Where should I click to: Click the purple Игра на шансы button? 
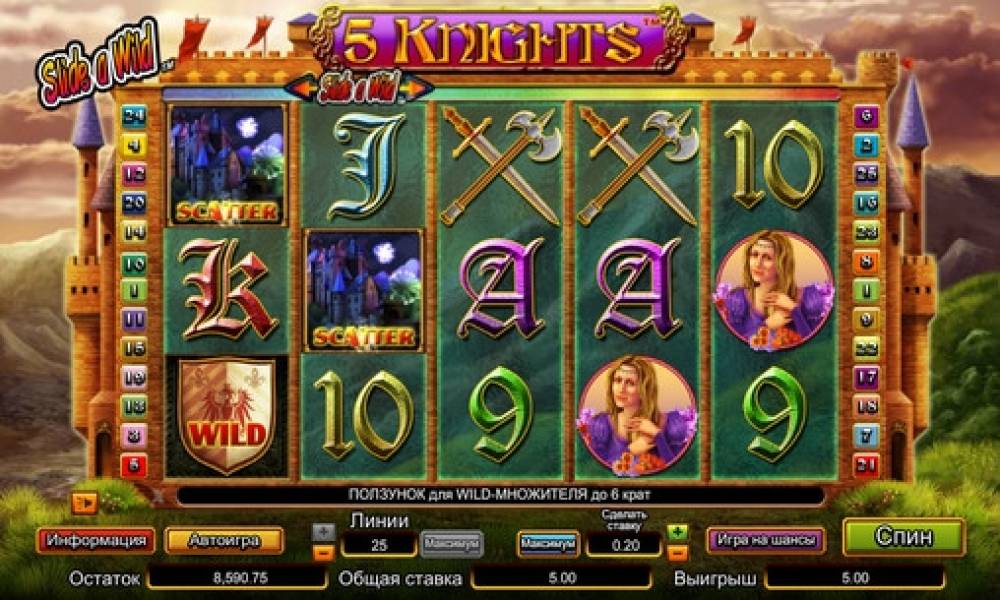(766, 540)
